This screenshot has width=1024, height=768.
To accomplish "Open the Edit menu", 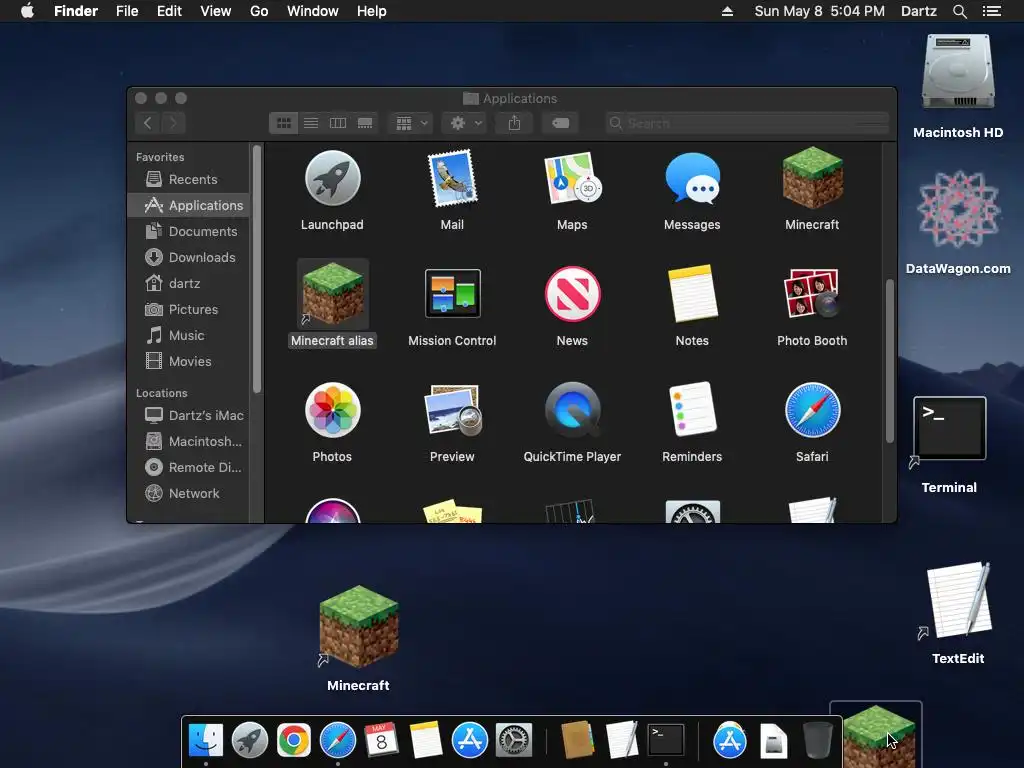I will point(169,11).
